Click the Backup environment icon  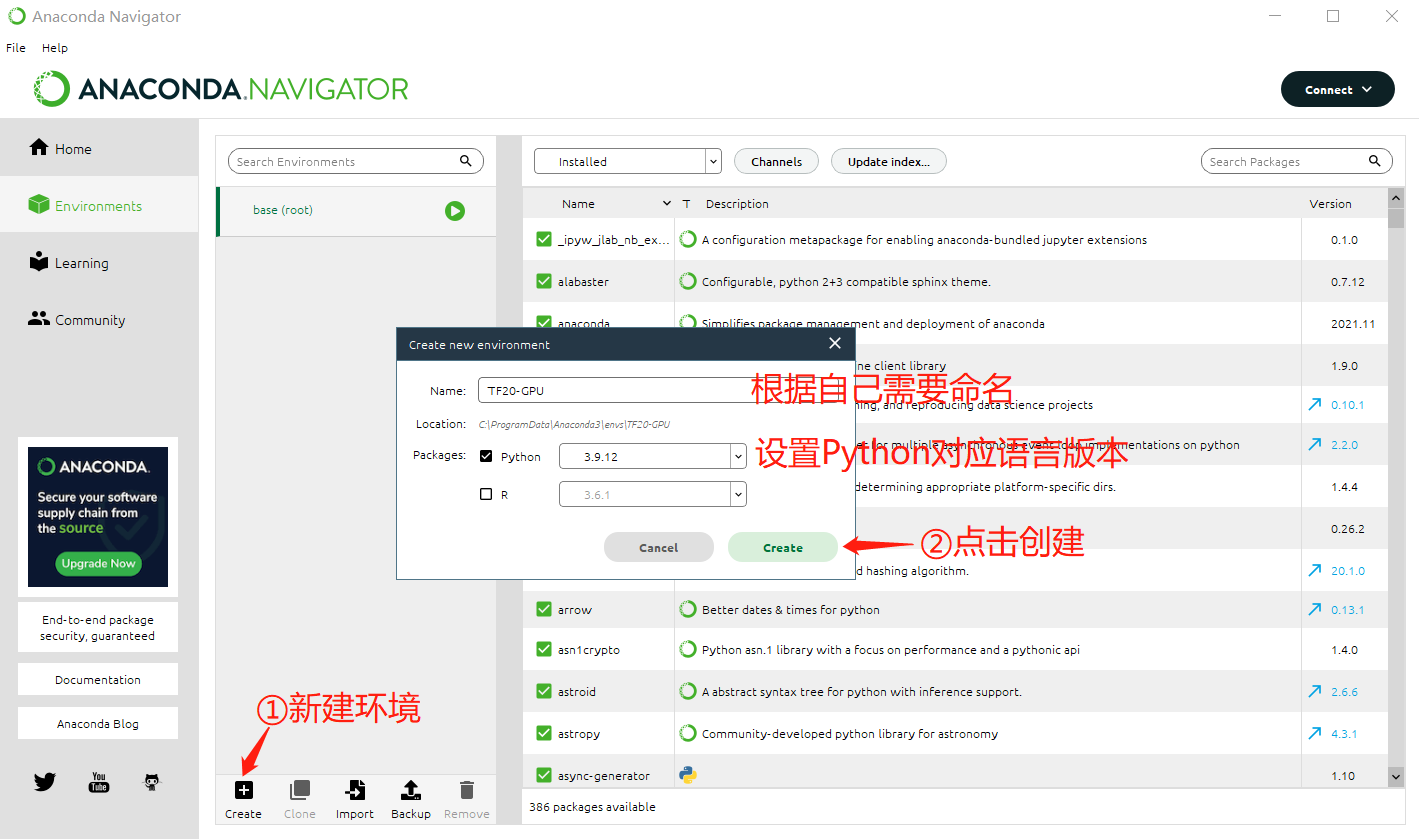pyautogui.click(x=410, y=790)
